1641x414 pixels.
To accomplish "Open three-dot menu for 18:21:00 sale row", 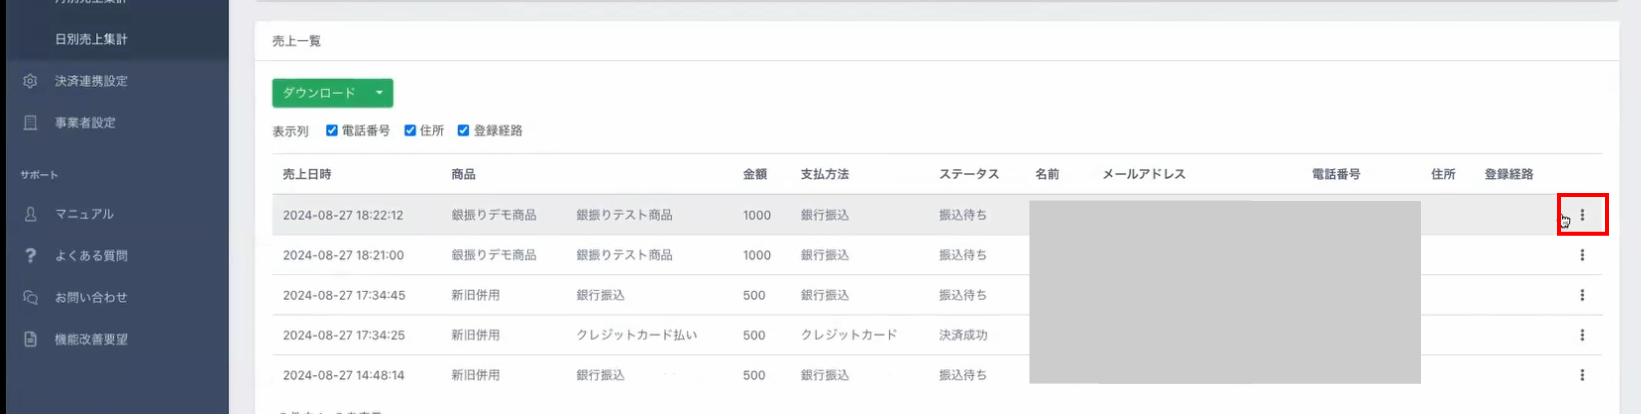I will coord(1582,255).
